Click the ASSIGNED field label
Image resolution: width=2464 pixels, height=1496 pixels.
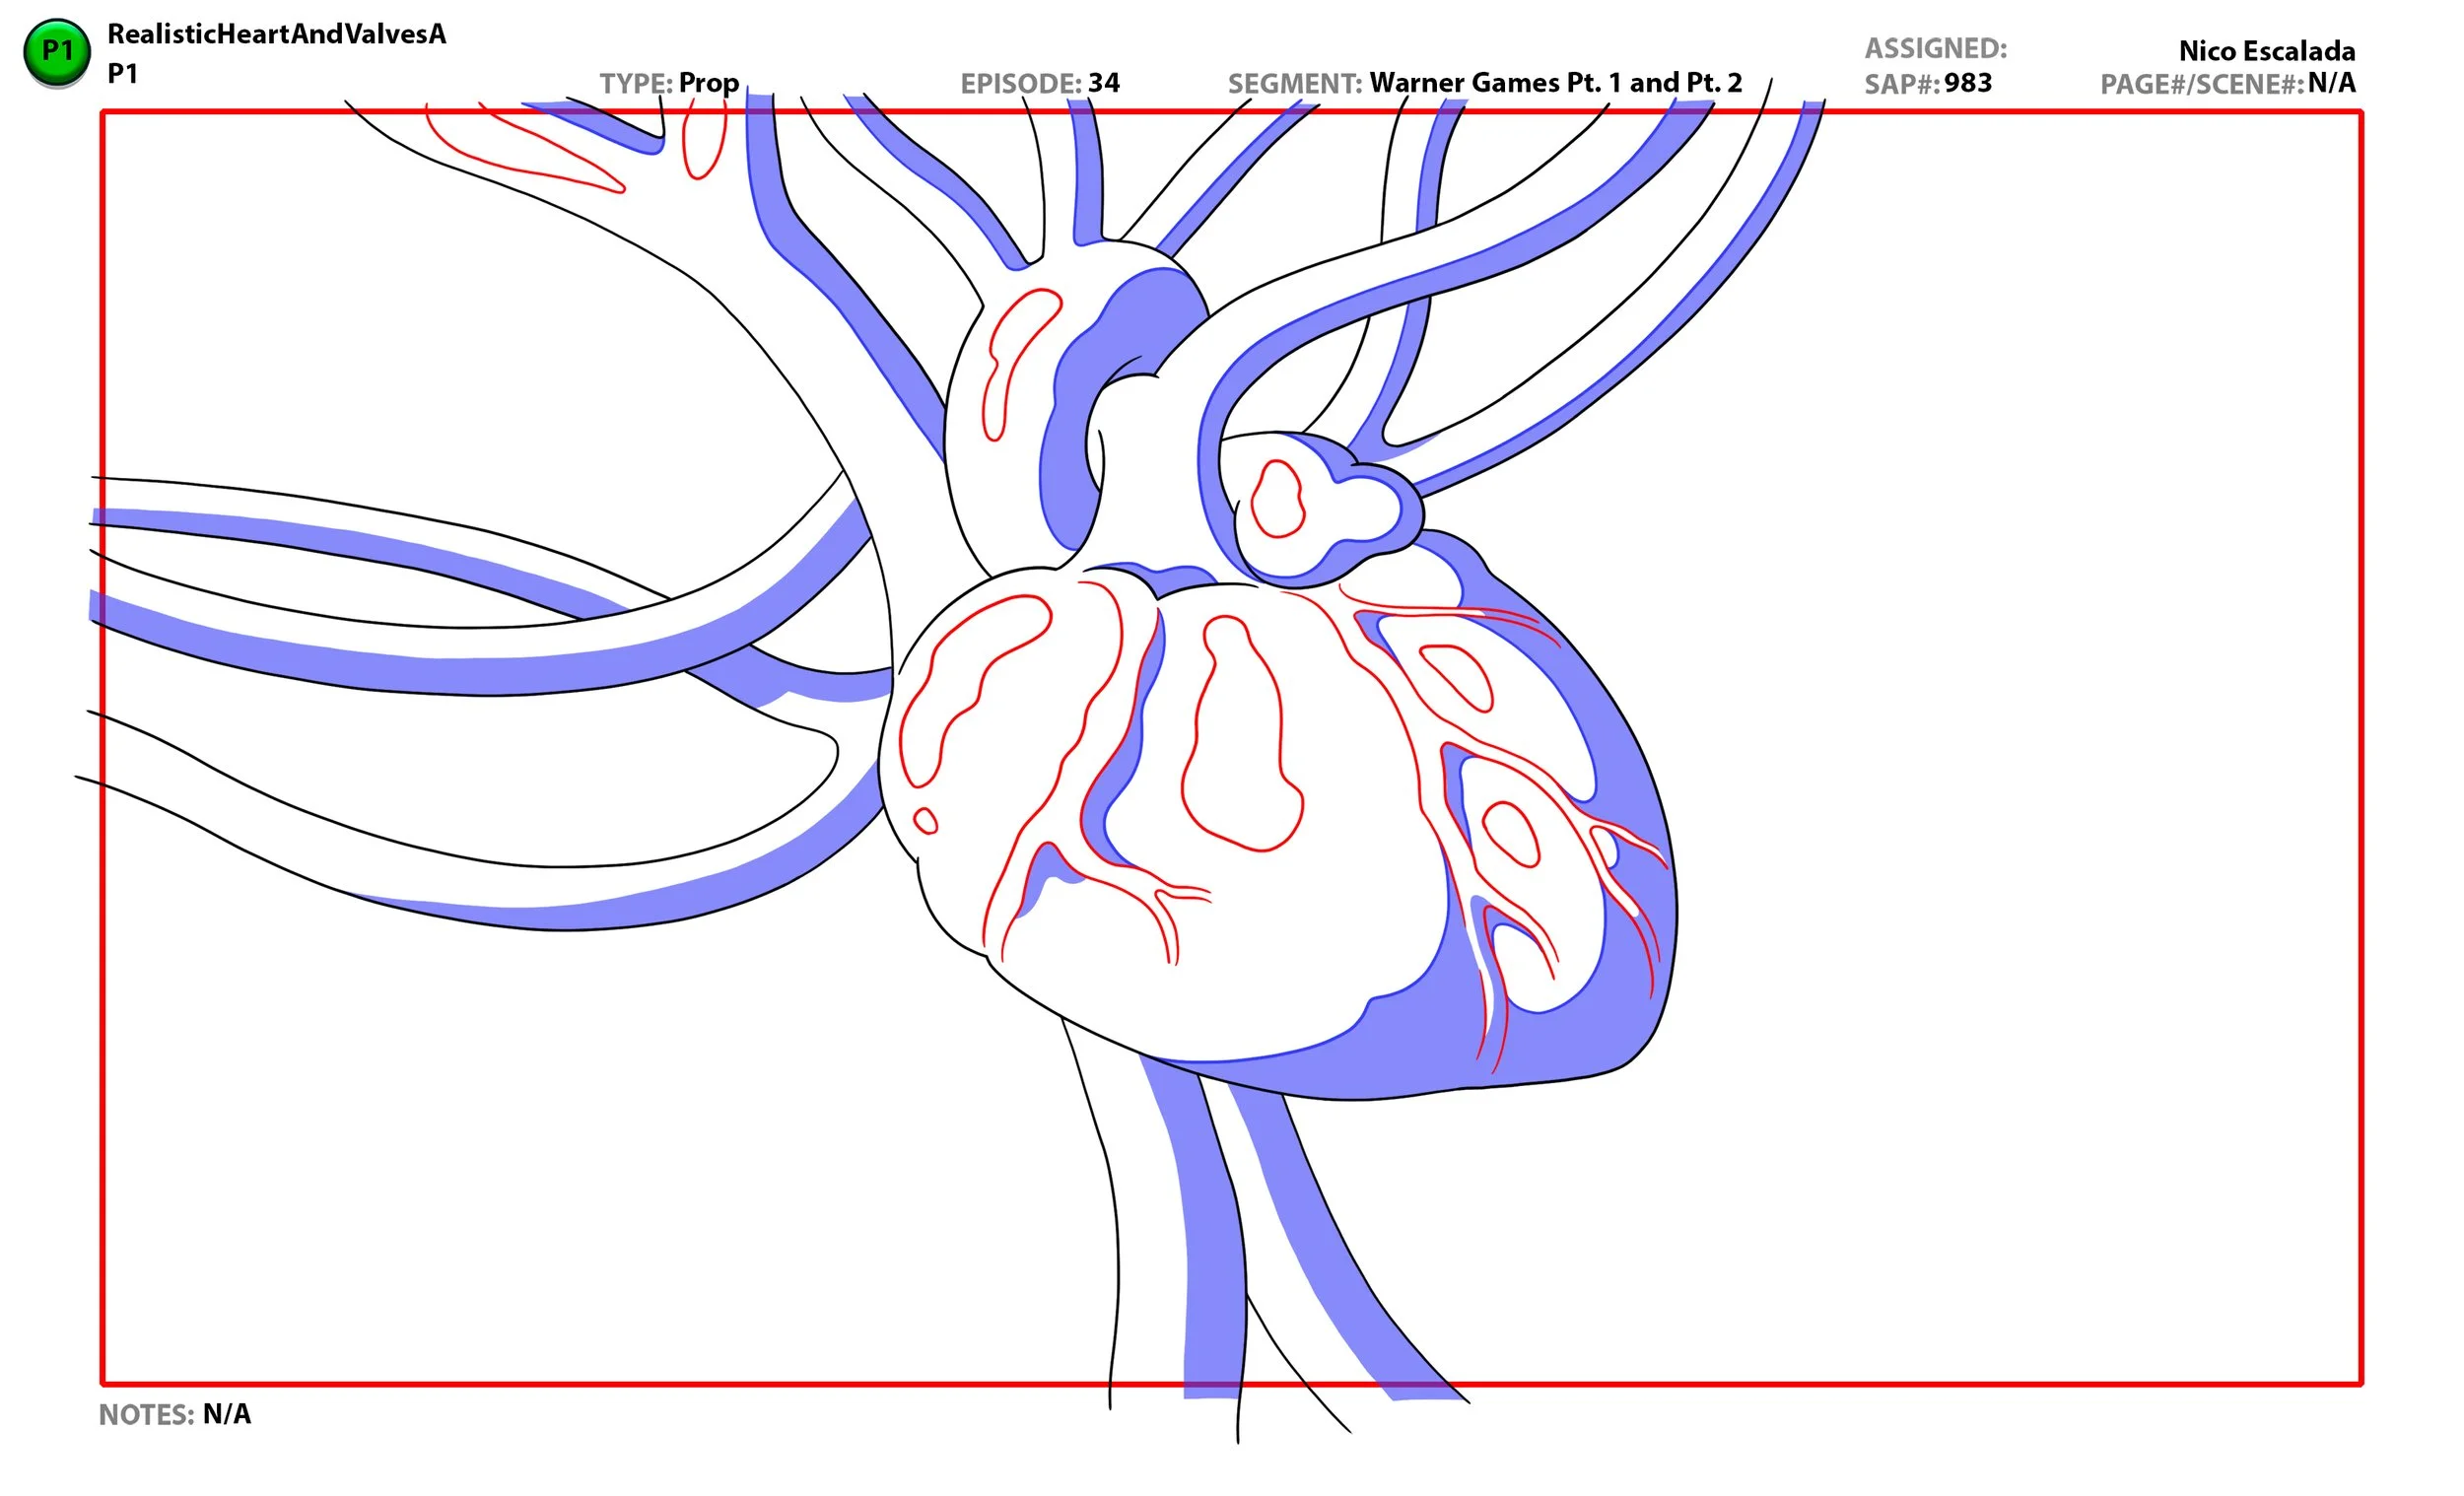[x=1935, y=48]
